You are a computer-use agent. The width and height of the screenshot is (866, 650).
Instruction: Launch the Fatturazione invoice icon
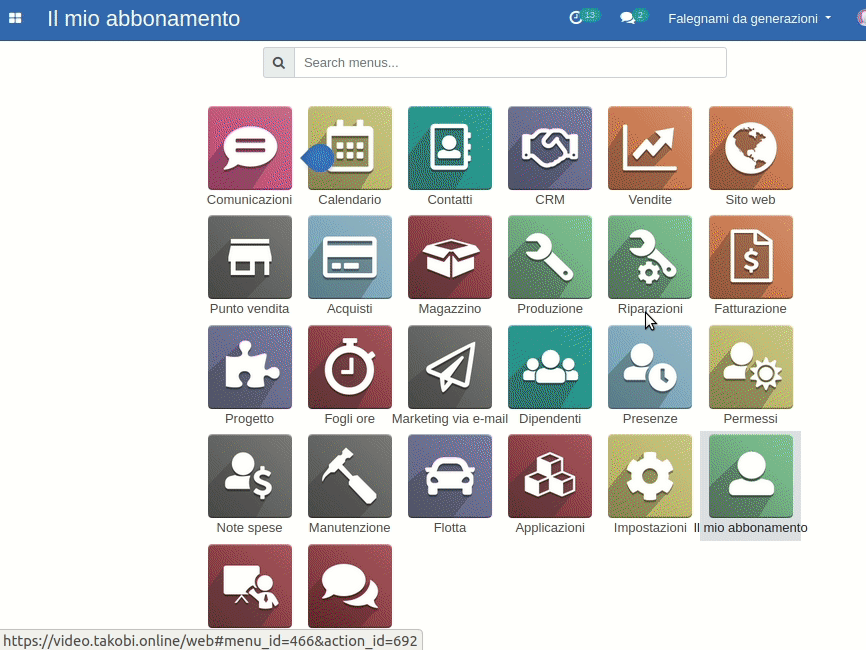coord(751,257)
